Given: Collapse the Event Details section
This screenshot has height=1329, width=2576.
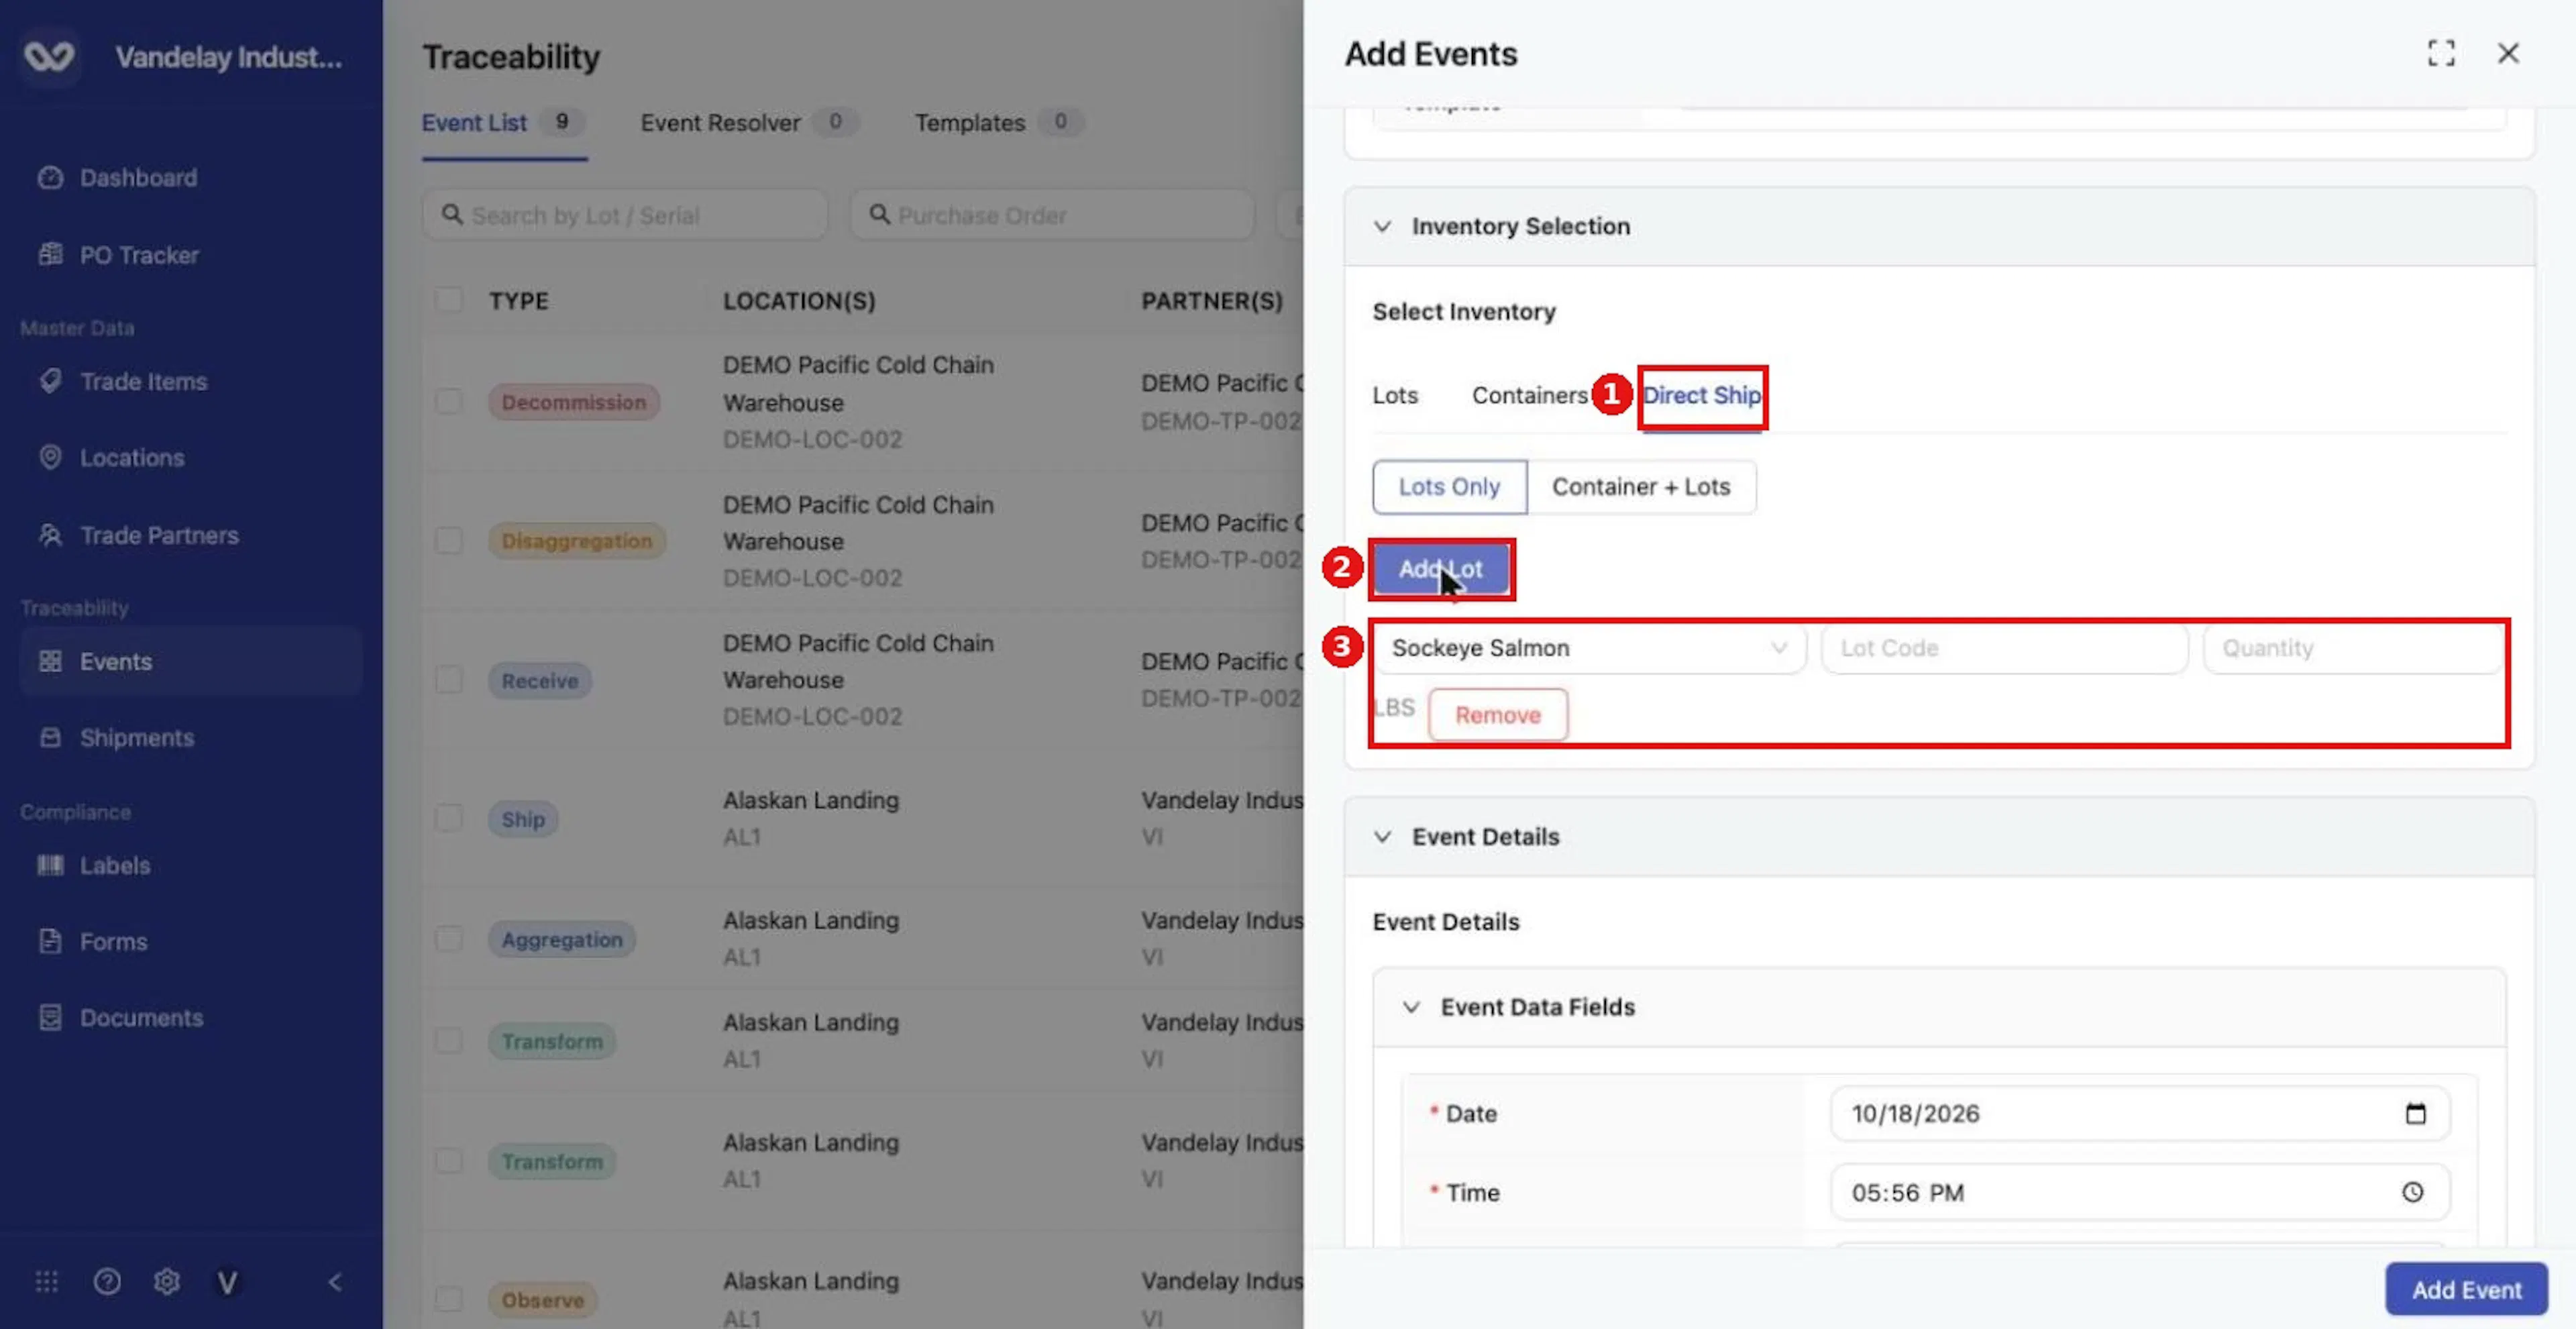Looking at the screenshot, I should point(1382,836).
